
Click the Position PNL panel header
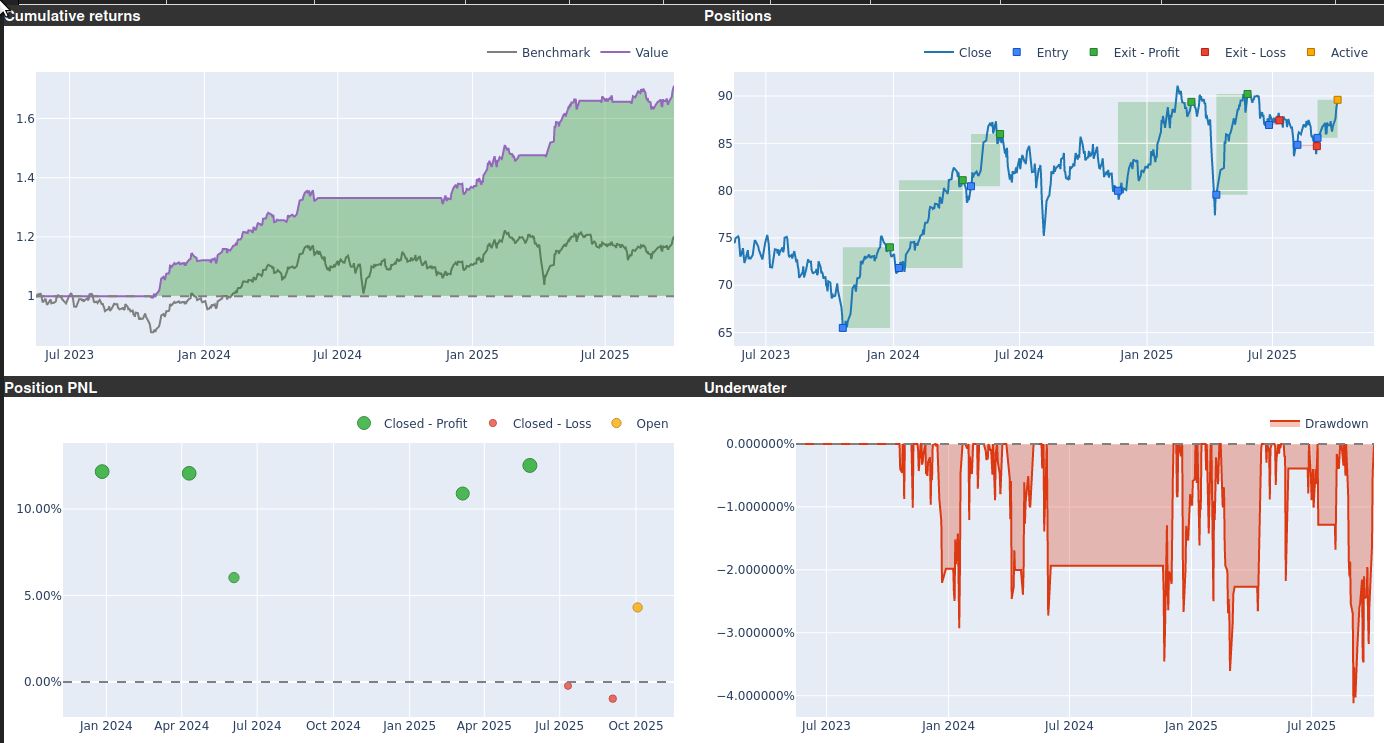pyautogui.click(x=51, y=388)
